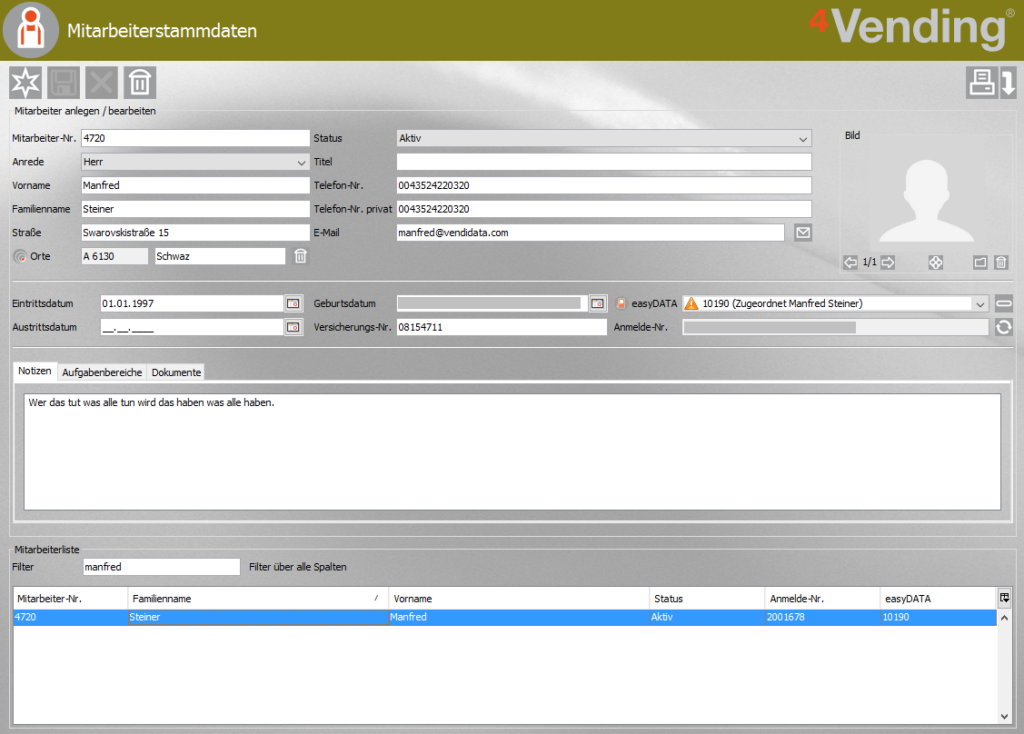Click the Telefon-Nr. field
Viewport: 1024px width, 734px height.
coord(604,185)
